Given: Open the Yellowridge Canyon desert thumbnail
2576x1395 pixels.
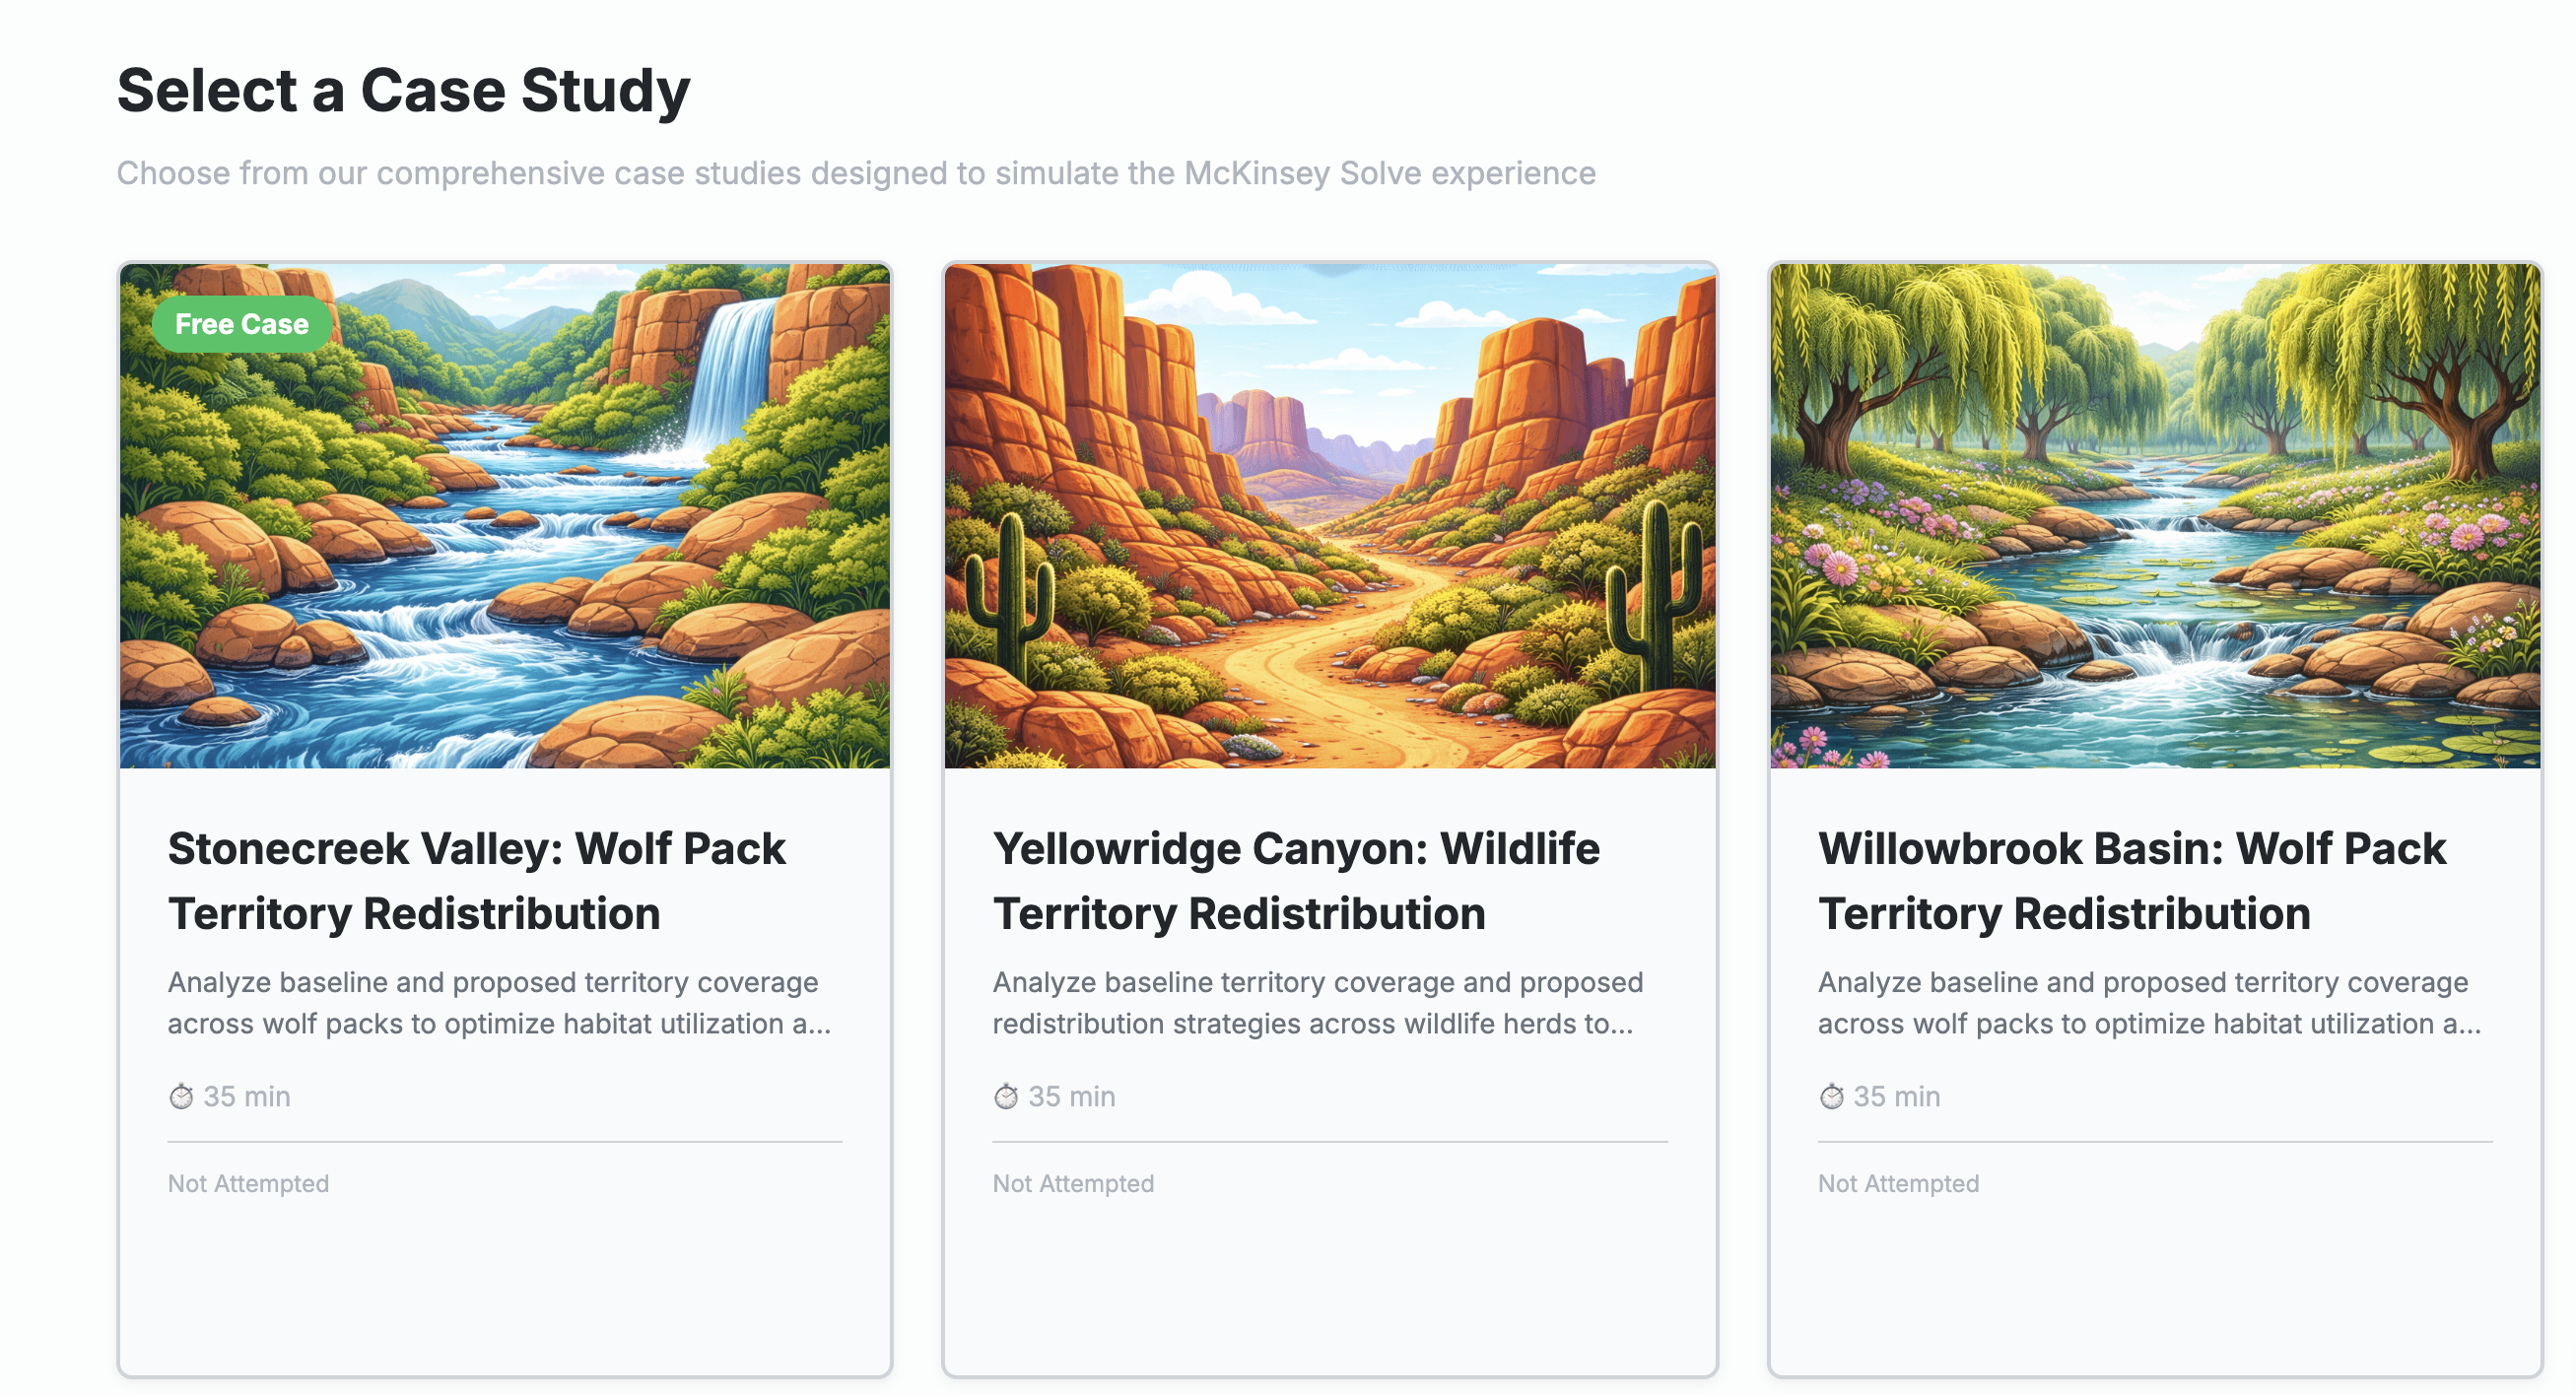Looking at the screenshot, I should (x=1329, y=516).
